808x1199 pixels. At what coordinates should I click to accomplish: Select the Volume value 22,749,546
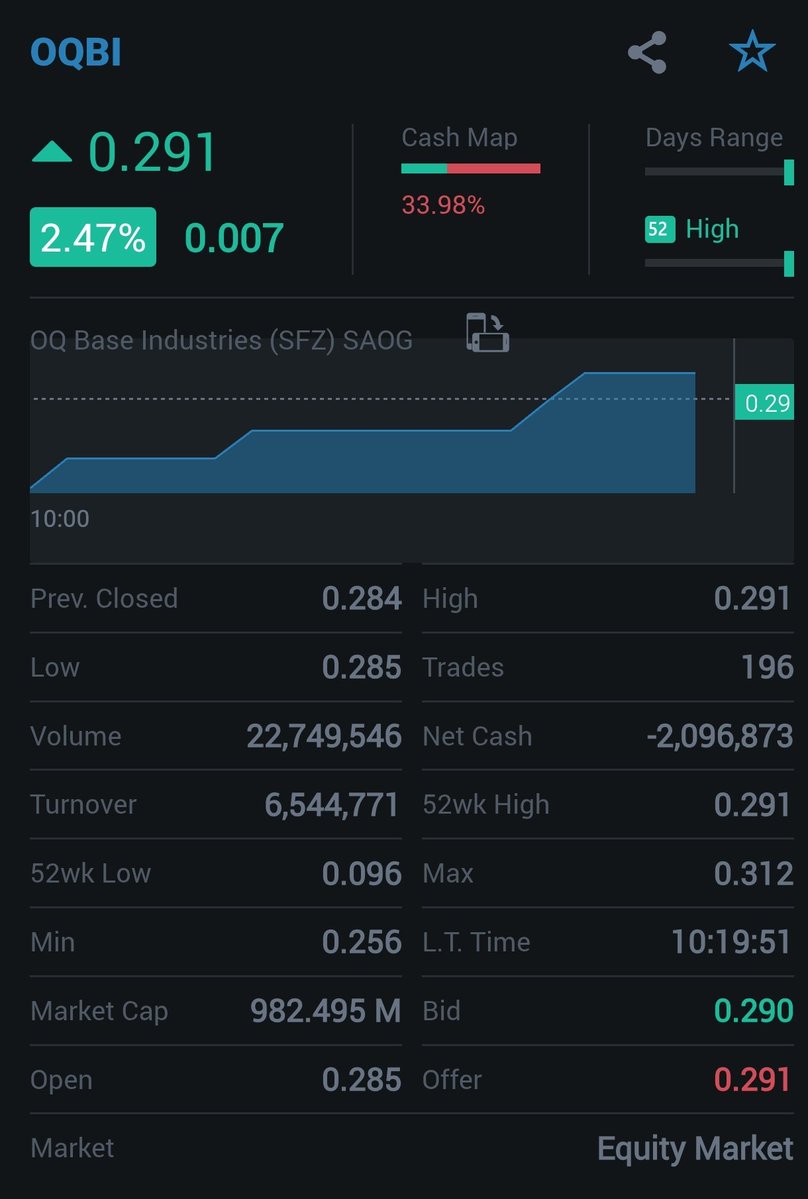(324, 736)
